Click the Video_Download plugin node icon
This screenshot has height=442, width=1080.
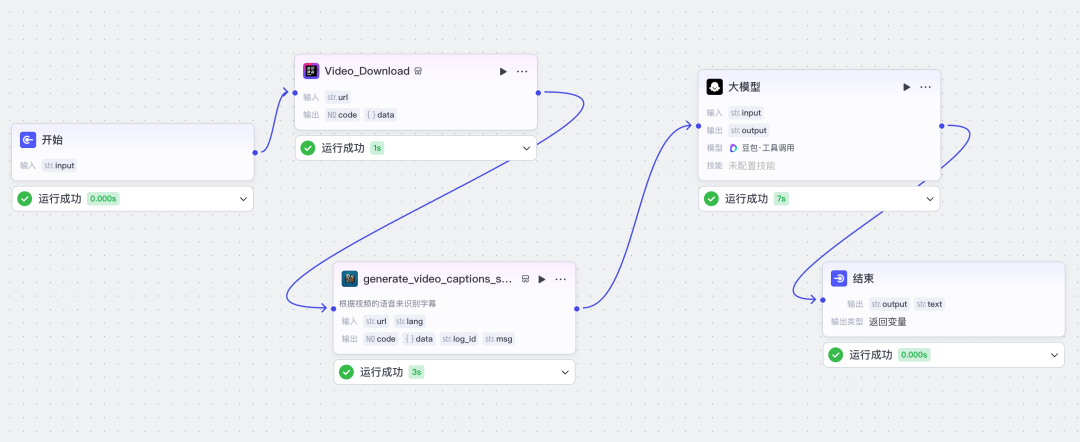tap(311, 71)
